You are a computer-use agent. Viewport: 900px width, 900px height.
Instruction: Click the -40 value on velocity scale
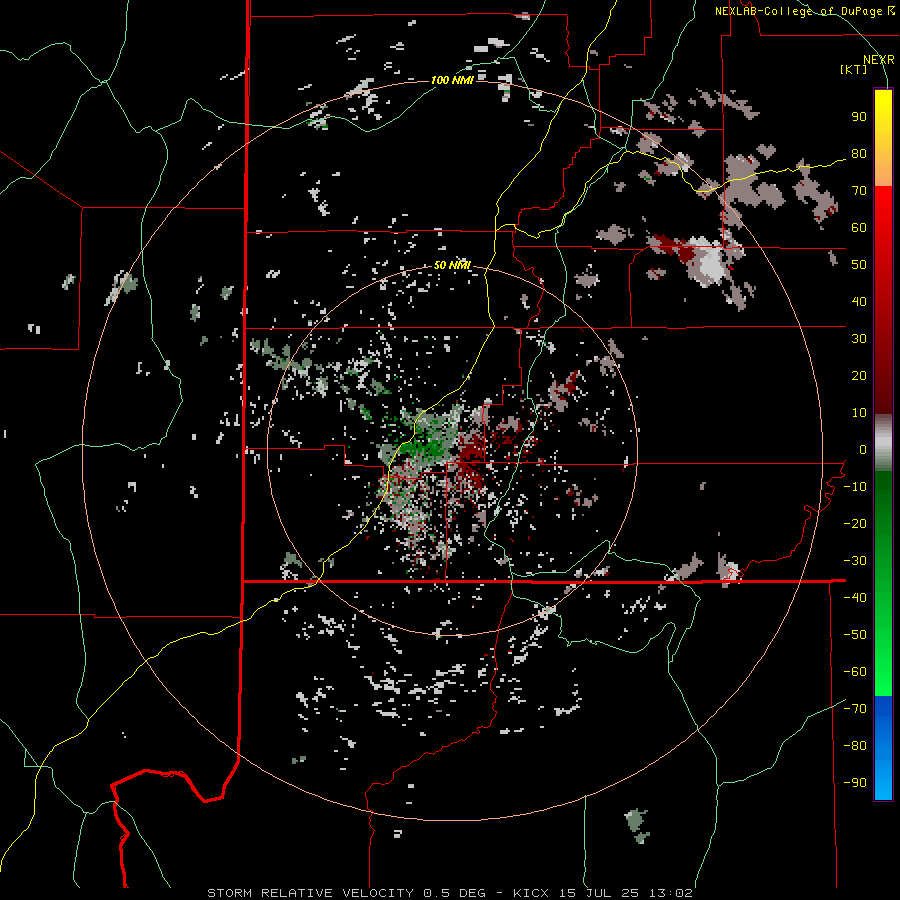click(x=855, y=598)
